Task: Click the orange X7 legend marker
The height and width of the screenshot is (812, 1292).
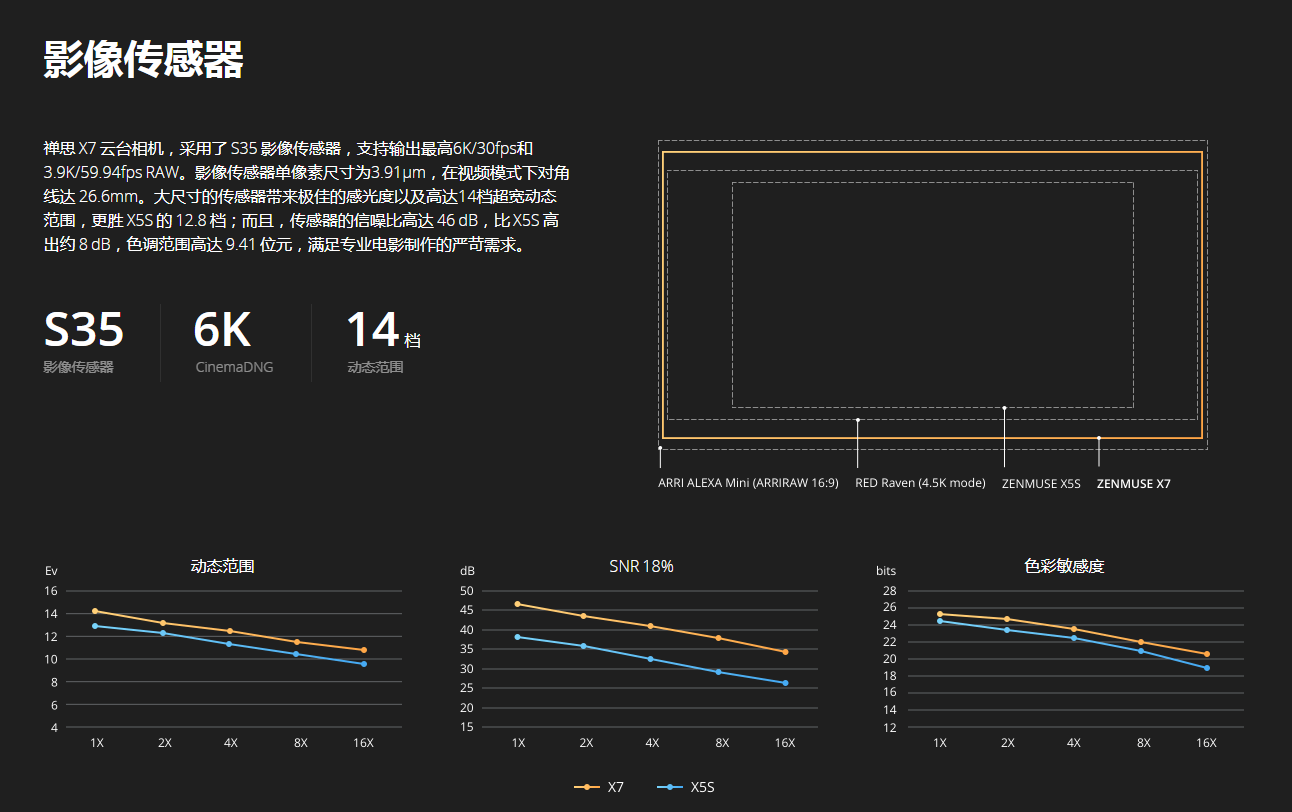Action: click(x=587, y=788)
